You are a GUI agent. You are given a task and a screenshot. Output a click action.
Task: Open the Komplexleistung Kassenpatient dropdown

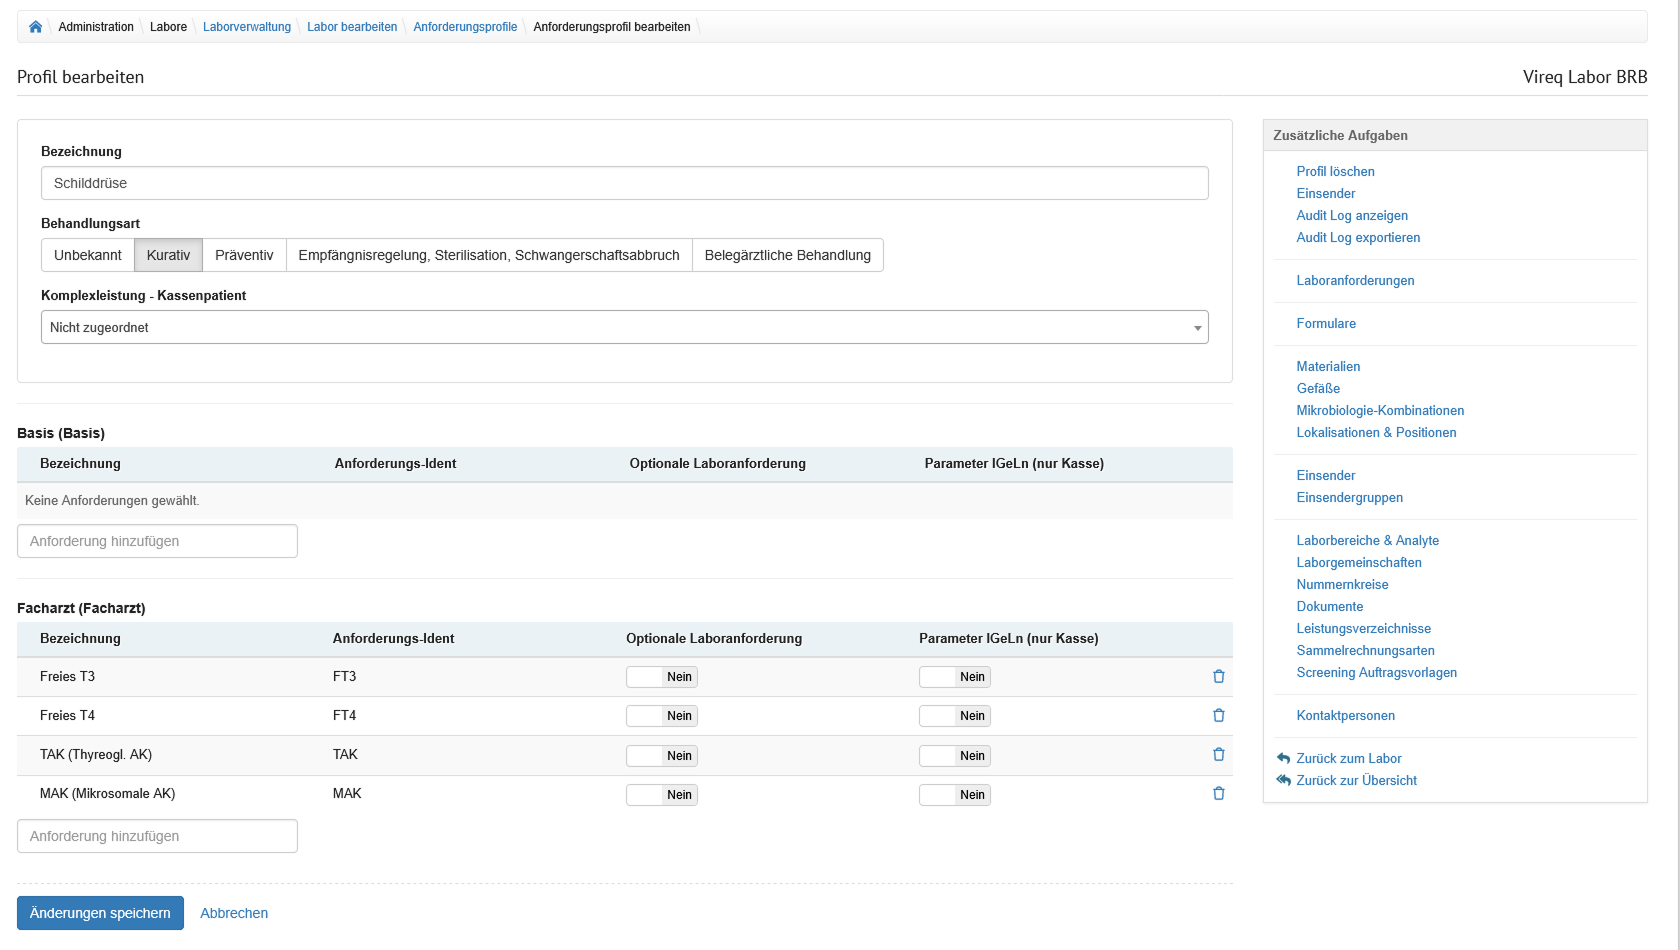pyautogui.click(x=624, y=327)
